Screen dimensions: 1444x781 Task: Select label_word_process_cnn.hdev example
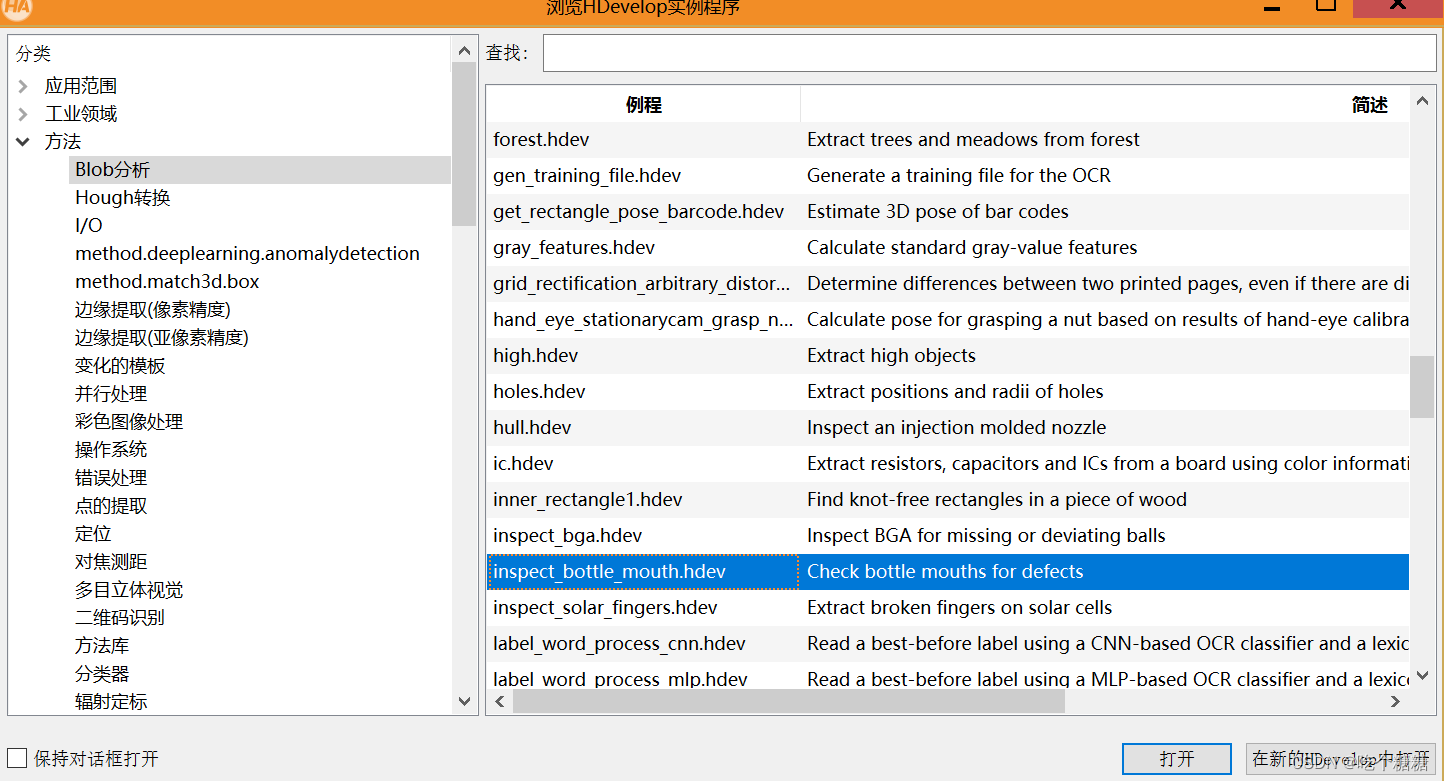(x=619, y=644)
